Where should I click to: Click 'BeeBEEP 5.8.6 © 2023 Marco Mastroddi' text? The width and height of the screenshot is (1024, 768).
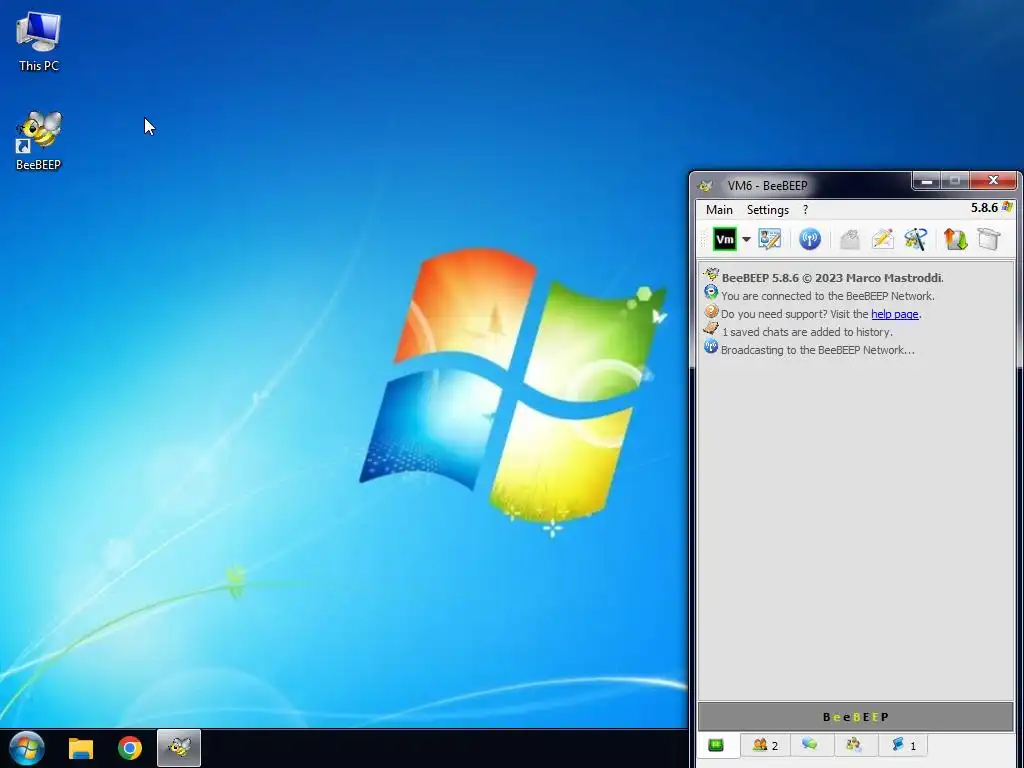click(832, 278)
